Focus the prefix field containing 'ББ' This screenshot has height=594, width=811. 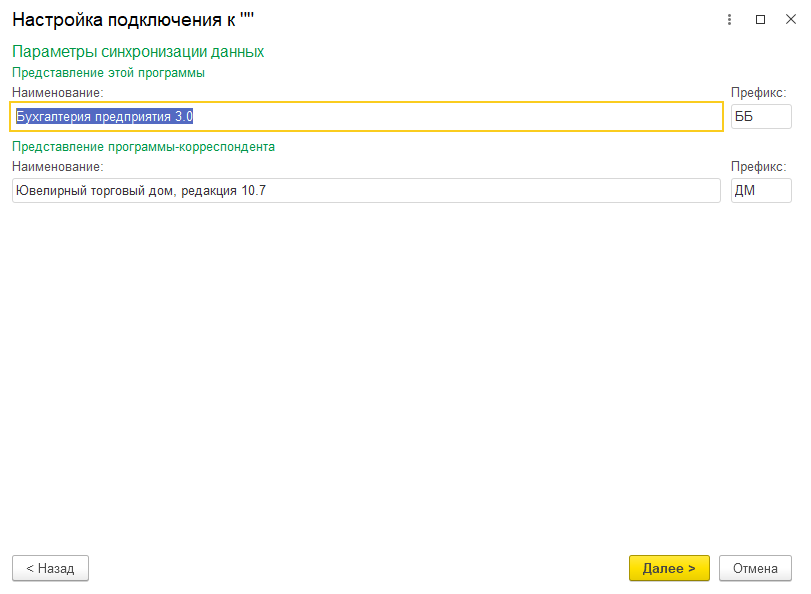tap(761, 116)
